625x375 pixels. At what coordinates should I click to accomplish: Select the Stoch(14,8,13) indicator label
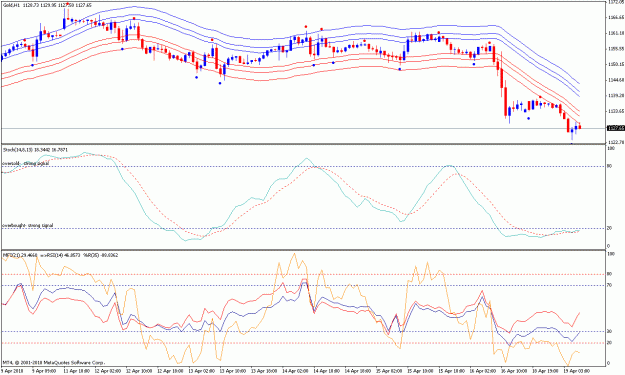[x=35, y=150]
